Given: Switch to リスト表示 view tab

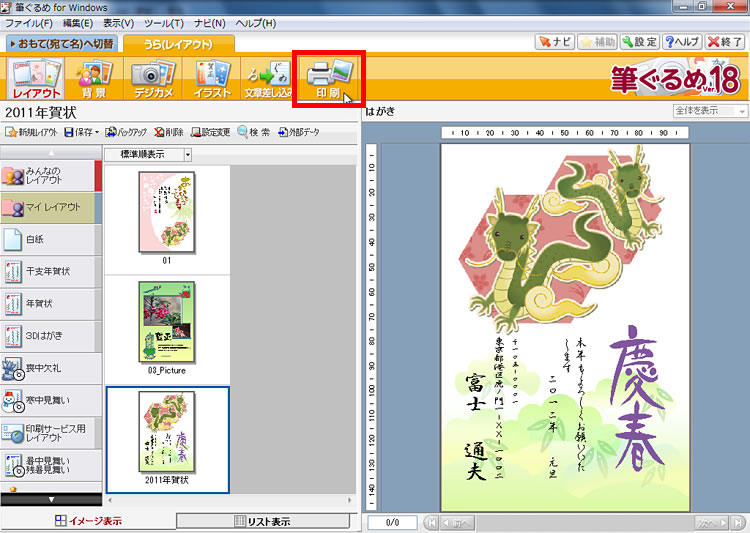Looking at the screenshot, I should pos(263,521).
